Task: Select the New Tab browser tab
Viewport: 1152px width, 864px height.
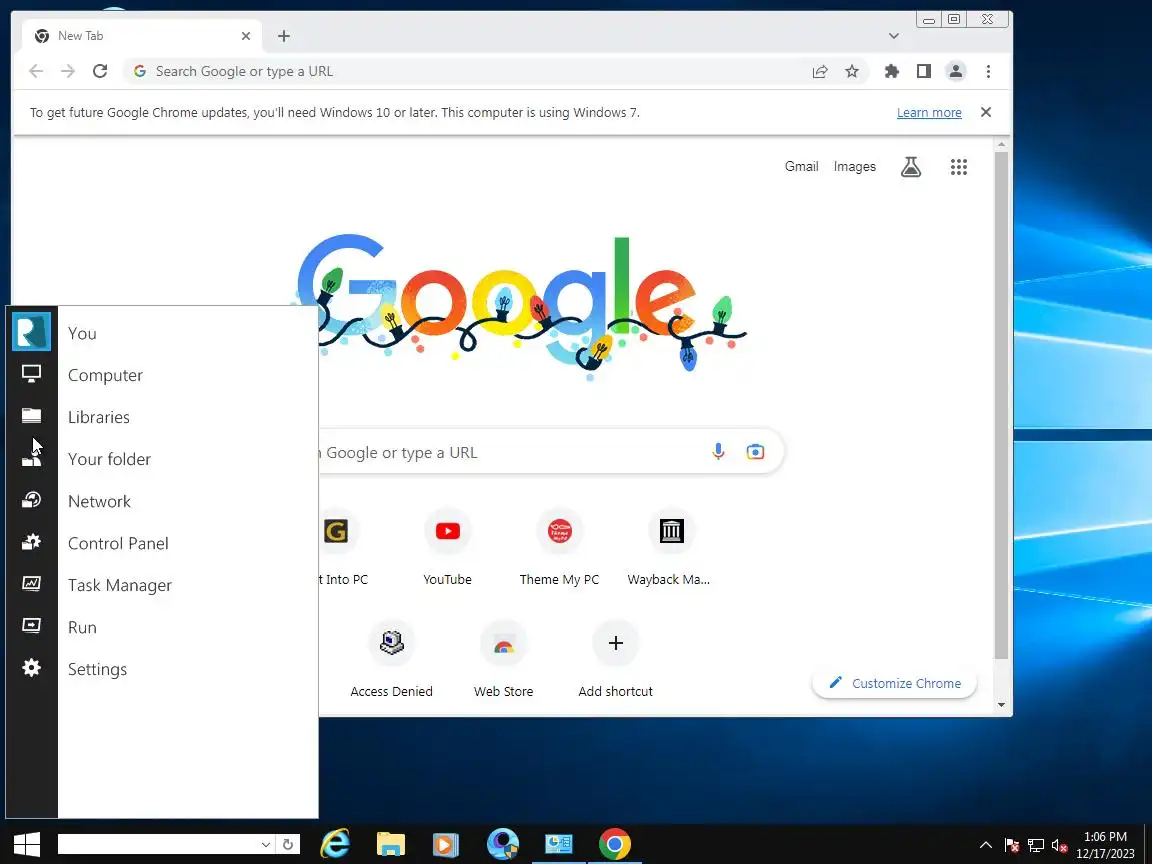Action: [142, 36]
